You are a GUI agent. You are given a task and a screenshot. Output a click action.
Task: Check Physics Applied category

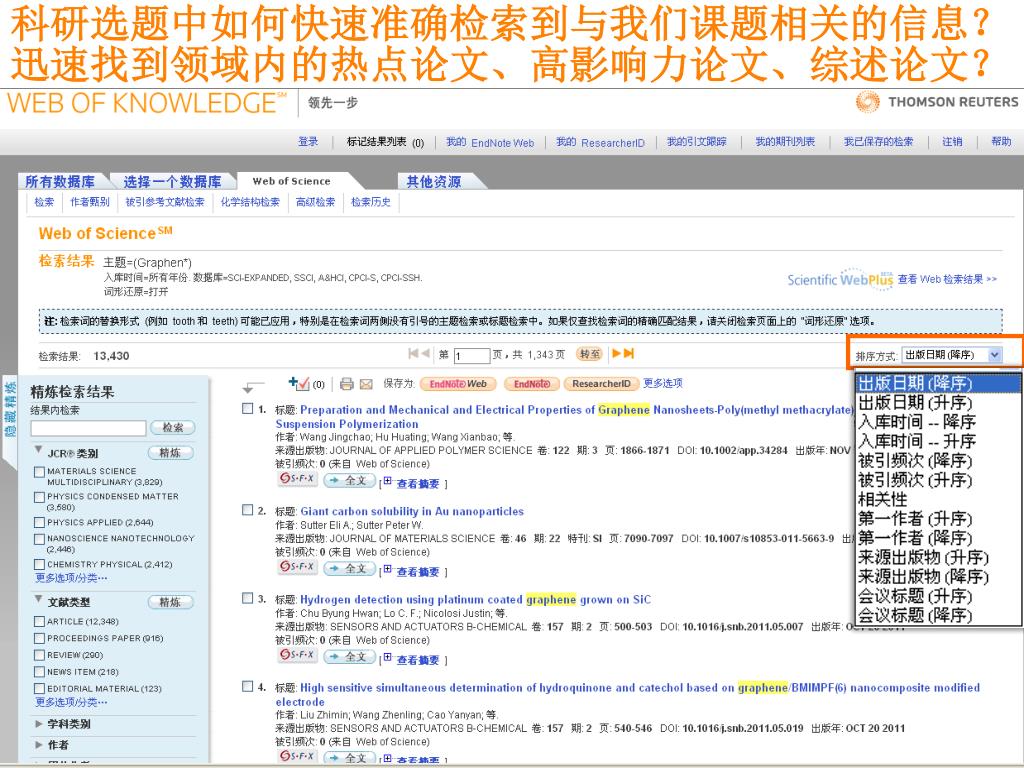coord(40,522)
